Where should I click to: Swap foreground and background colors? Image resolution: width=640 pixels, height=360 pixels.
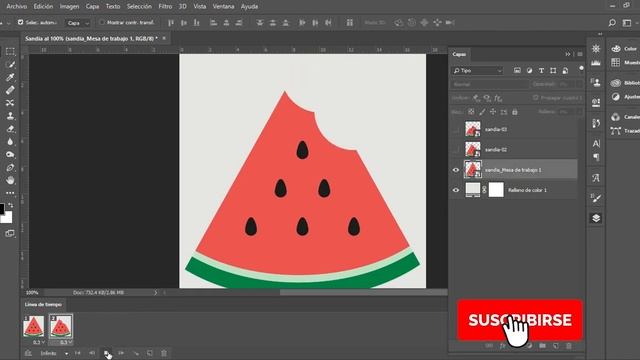tap(11, 205)
